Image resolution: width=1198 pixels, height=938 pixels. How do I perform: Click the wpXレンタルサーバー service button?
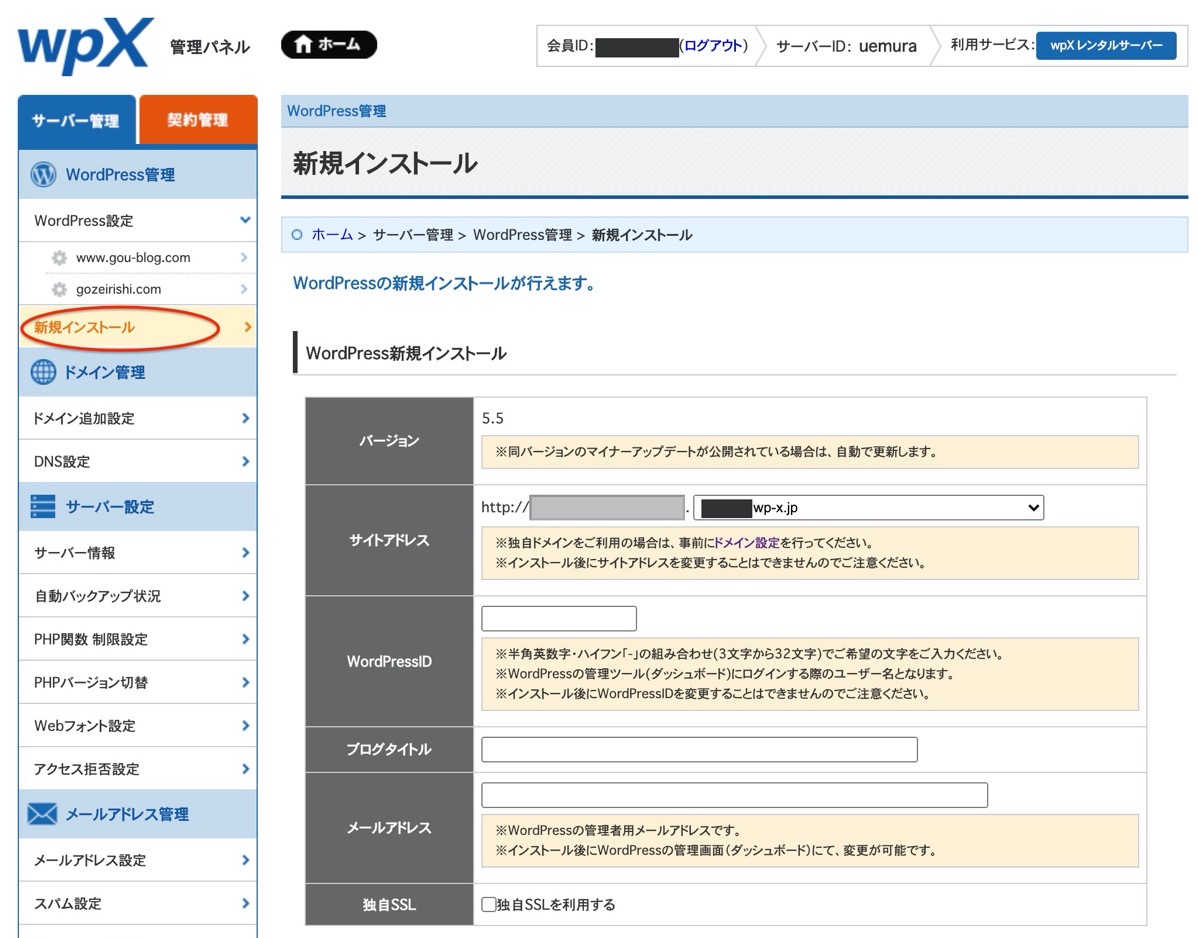[1106, 46]
